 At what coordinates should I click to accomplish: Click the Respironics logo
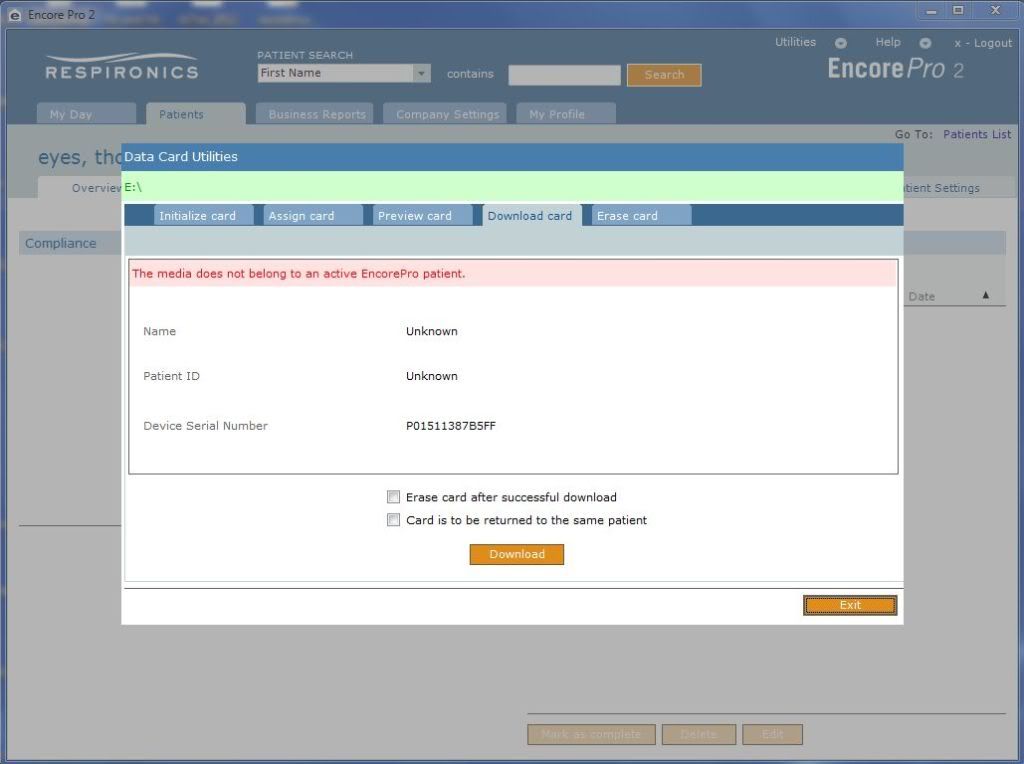[x=121, y=67]
